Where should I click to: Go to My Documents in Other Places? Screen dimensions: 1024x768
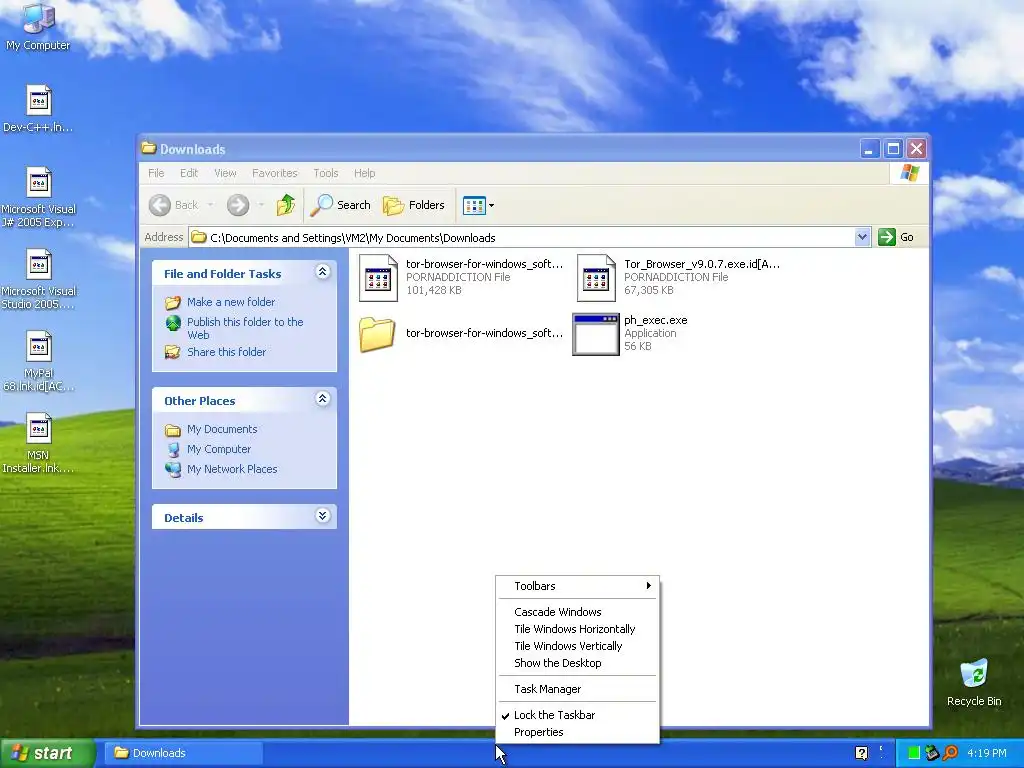coord(222,429)
